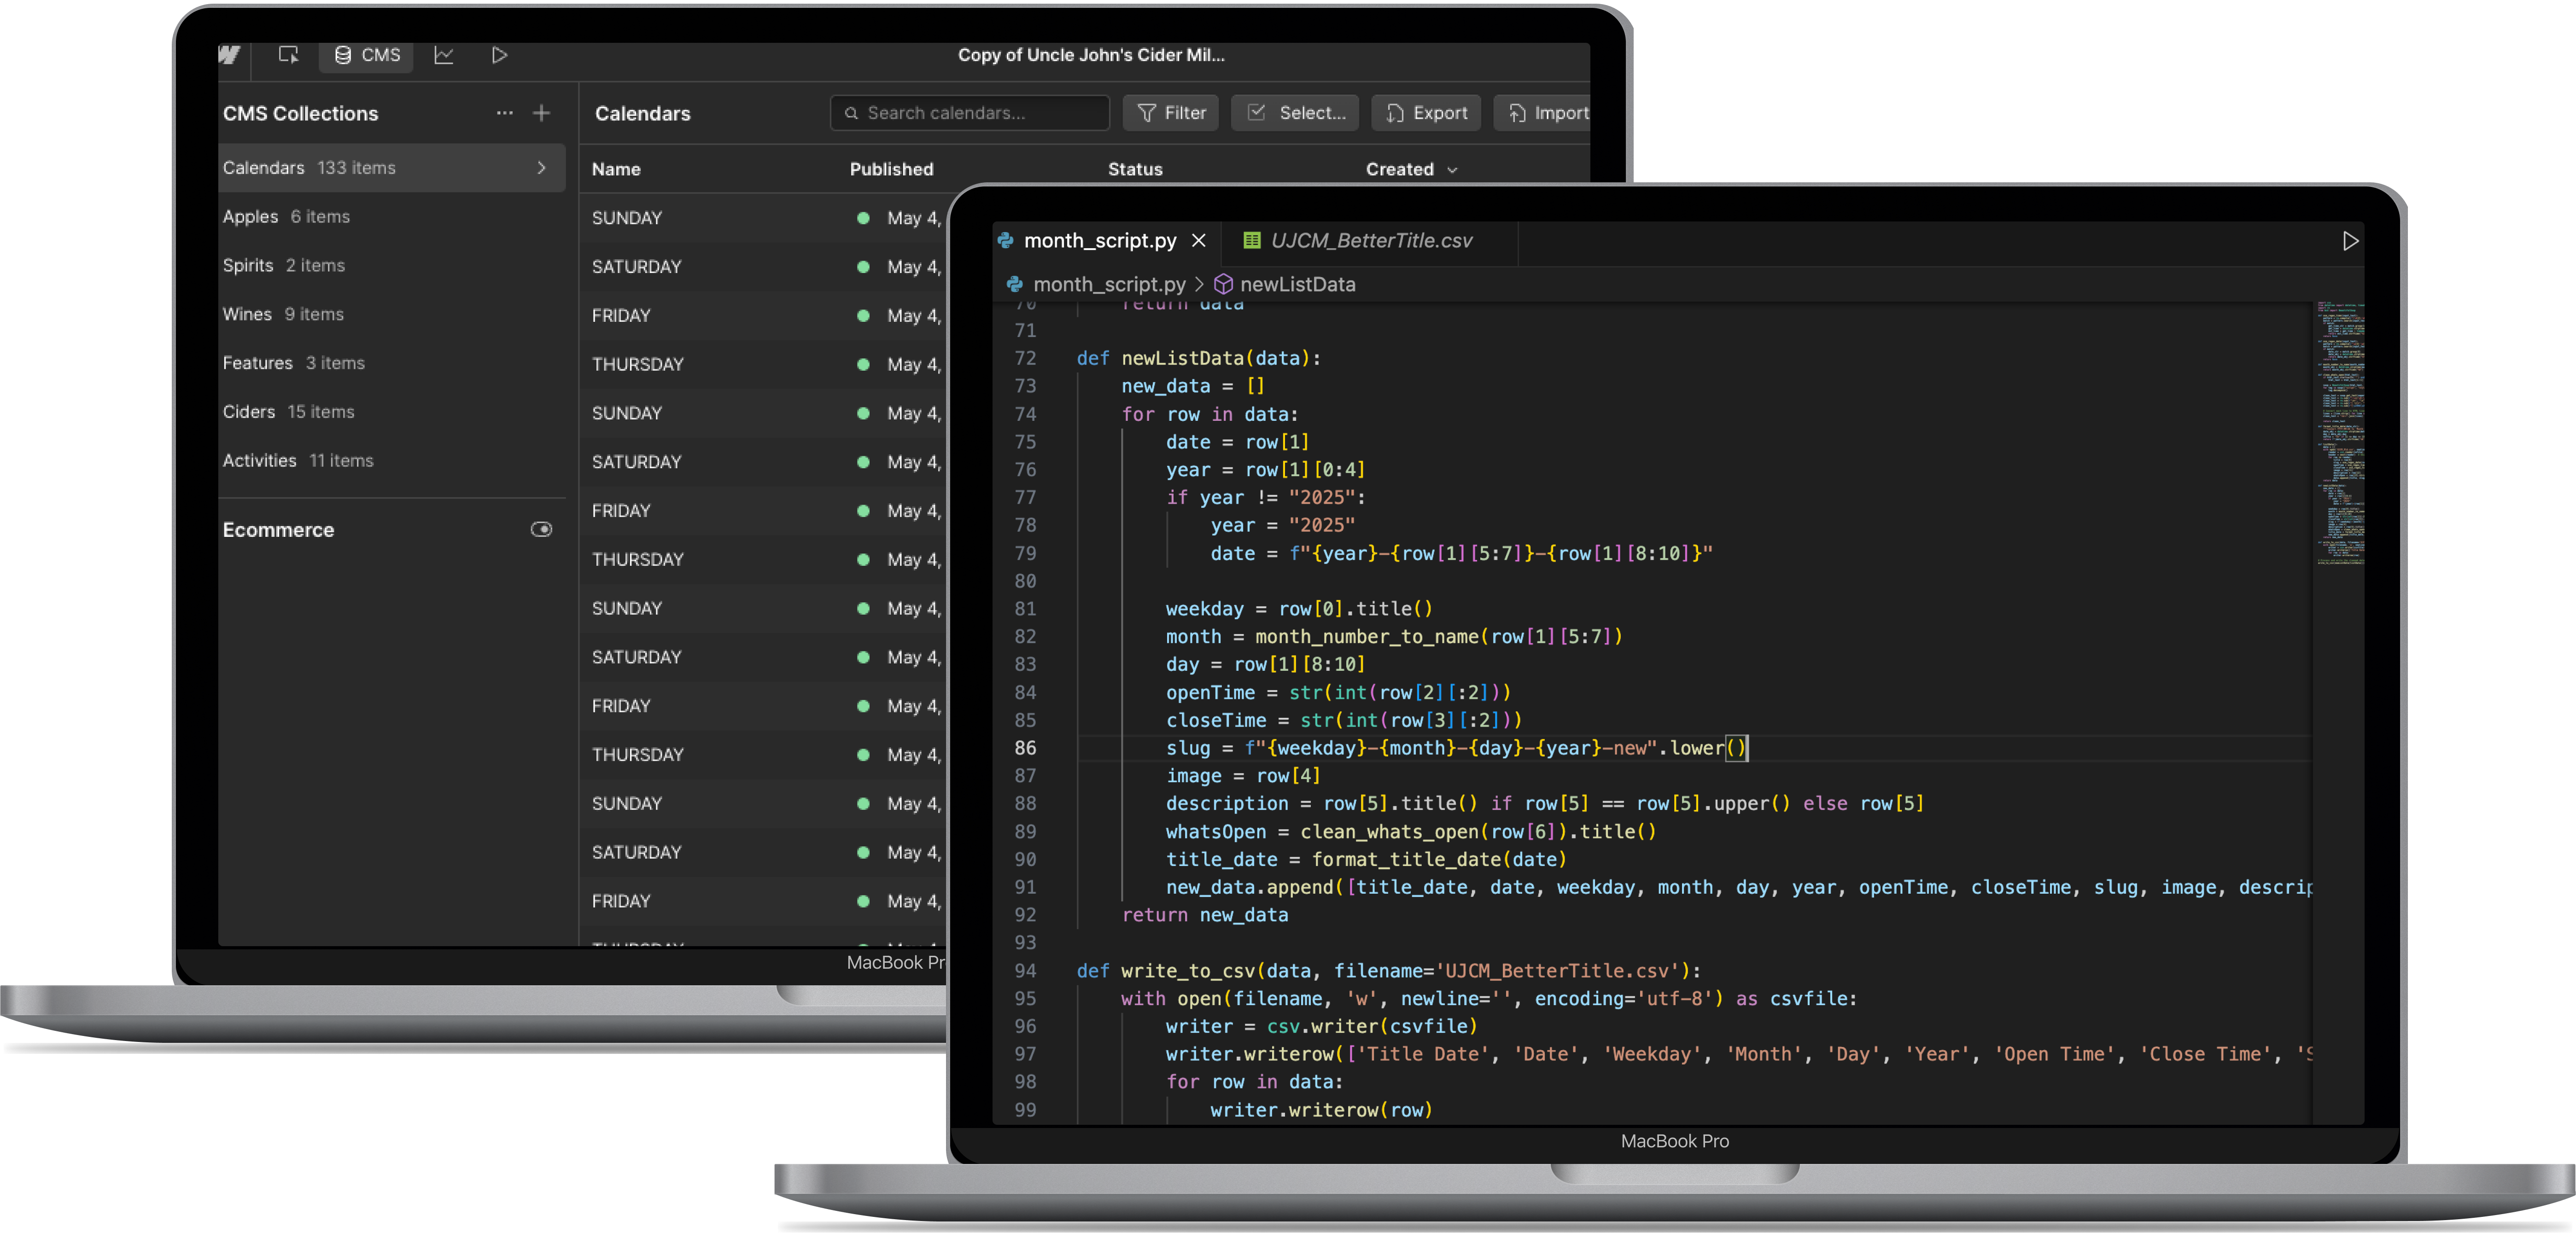Close the month_script.py tab
Viewport: 2576px width, 1233px height.
pyautogui.click(x=1199, y=241)
